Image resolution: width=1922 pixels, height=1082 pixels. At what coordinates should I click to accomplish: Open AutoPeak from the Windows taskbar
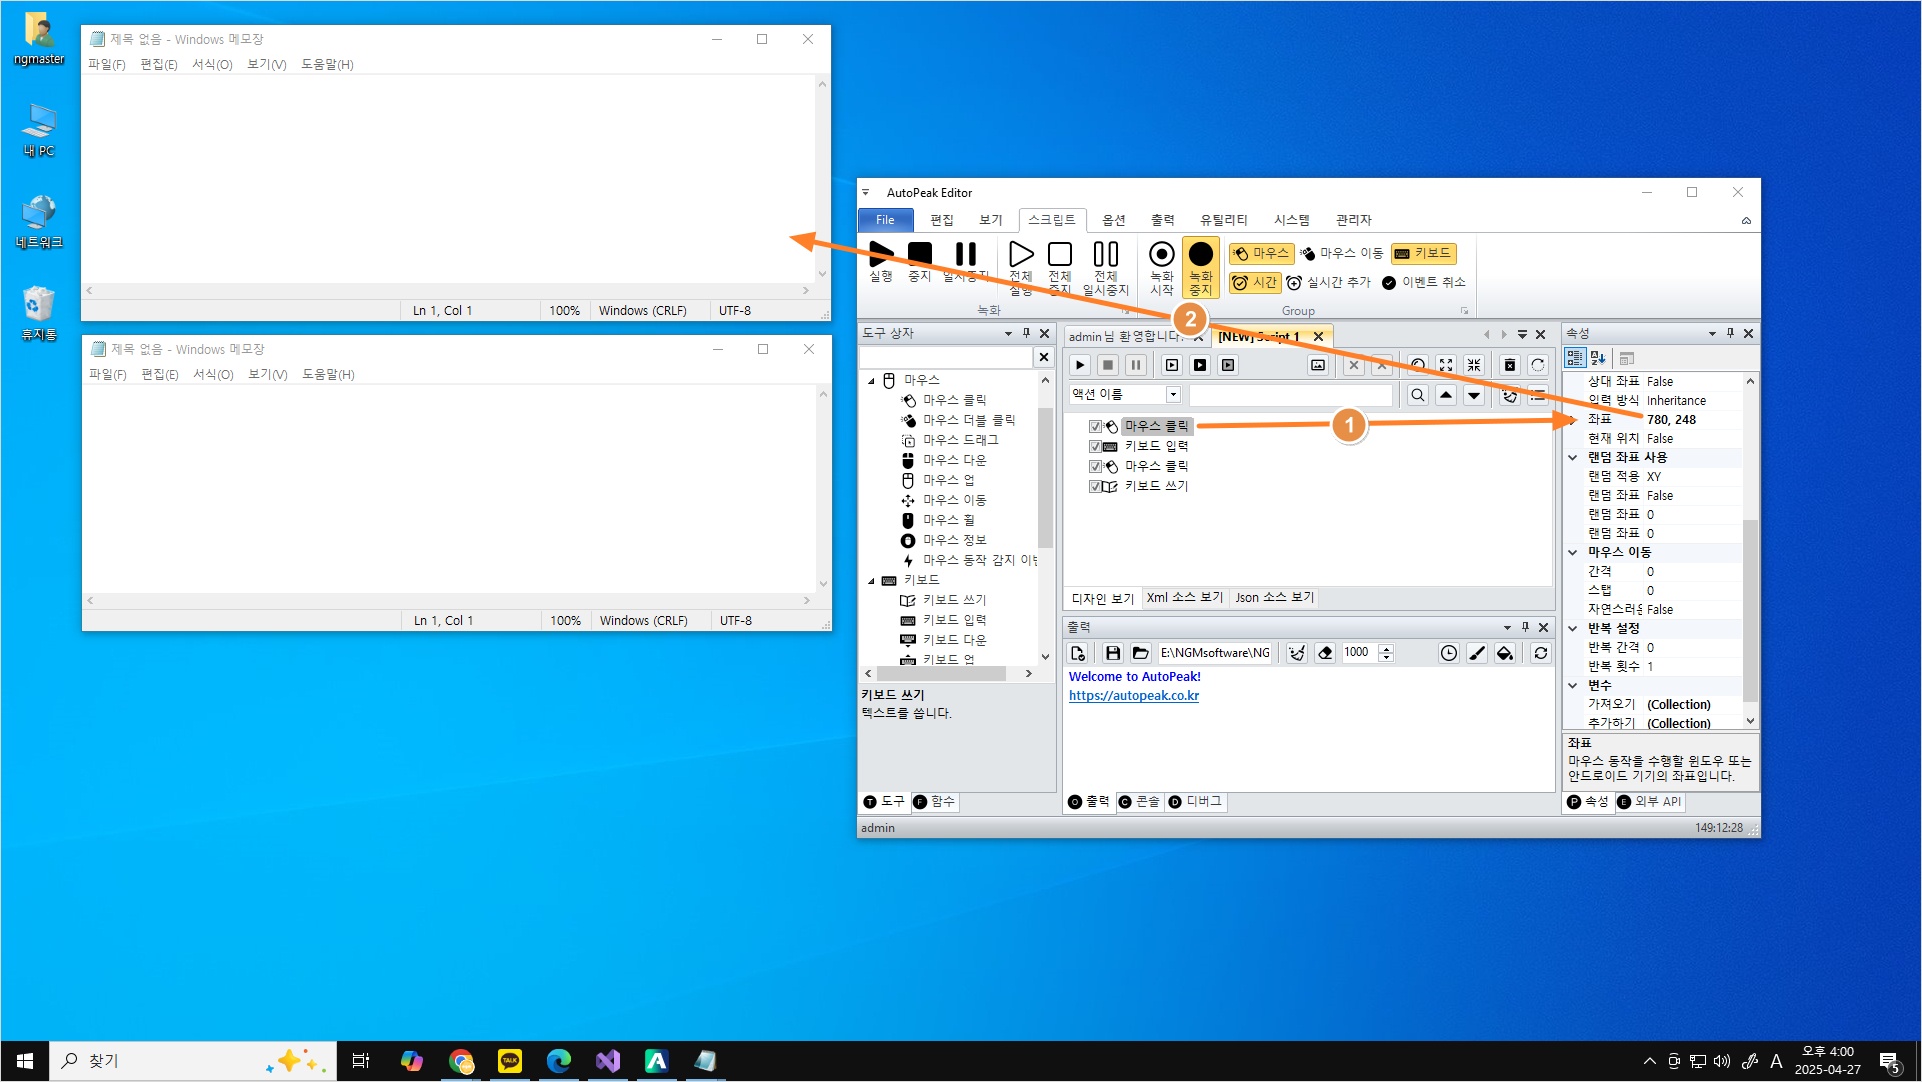656,1061
